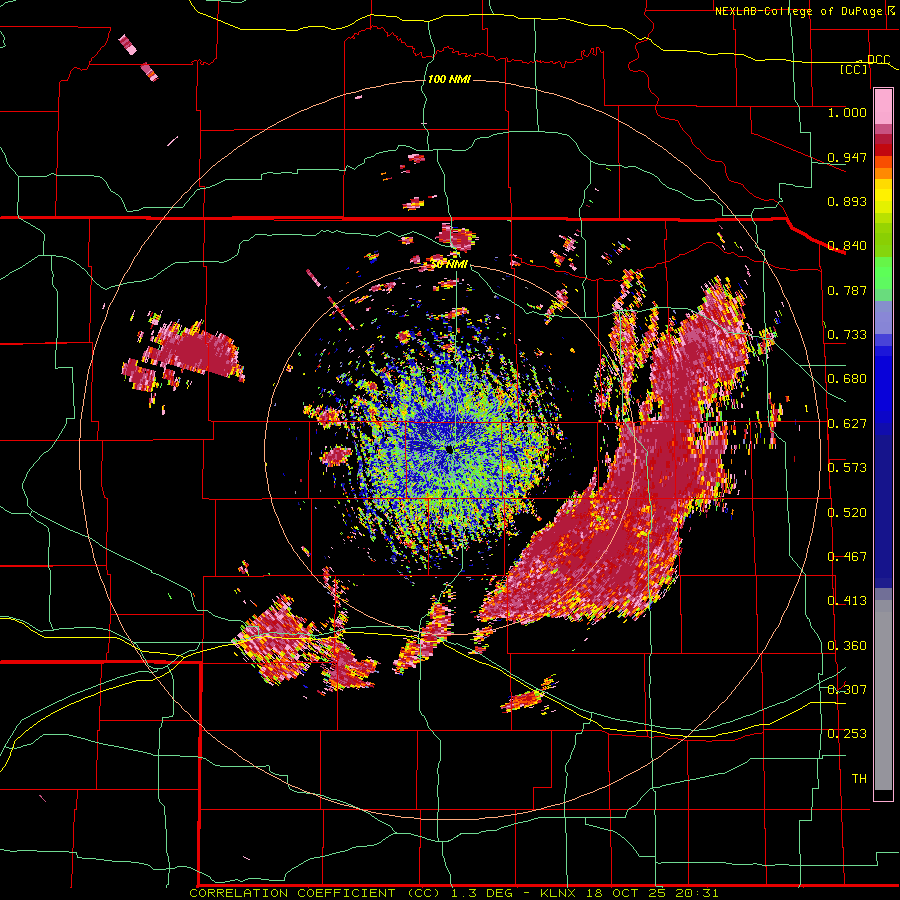Viewport: 900px width, 900px height.
Task: Click the 0.680 scale value
Action: tap(847, 379)
